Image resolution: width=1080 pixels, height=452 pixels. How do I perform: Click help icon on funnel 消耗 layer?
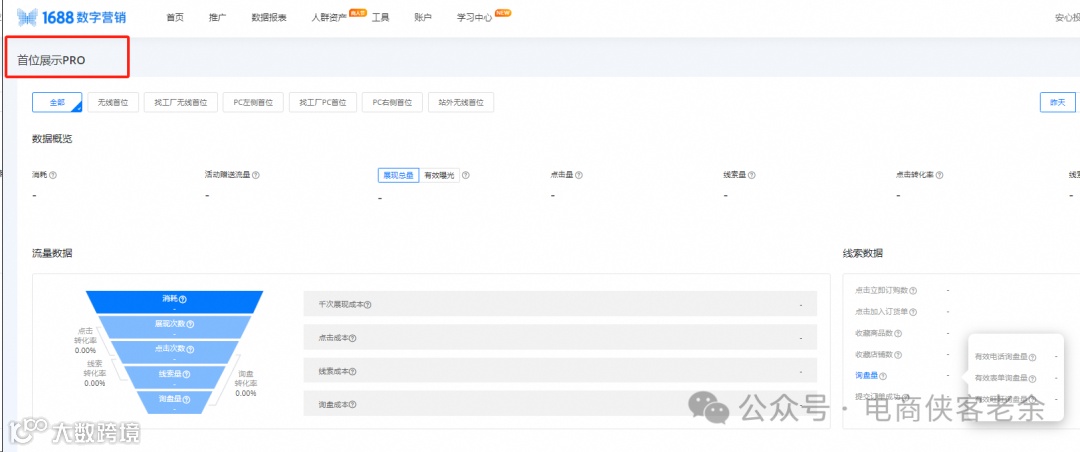(183, 299)
